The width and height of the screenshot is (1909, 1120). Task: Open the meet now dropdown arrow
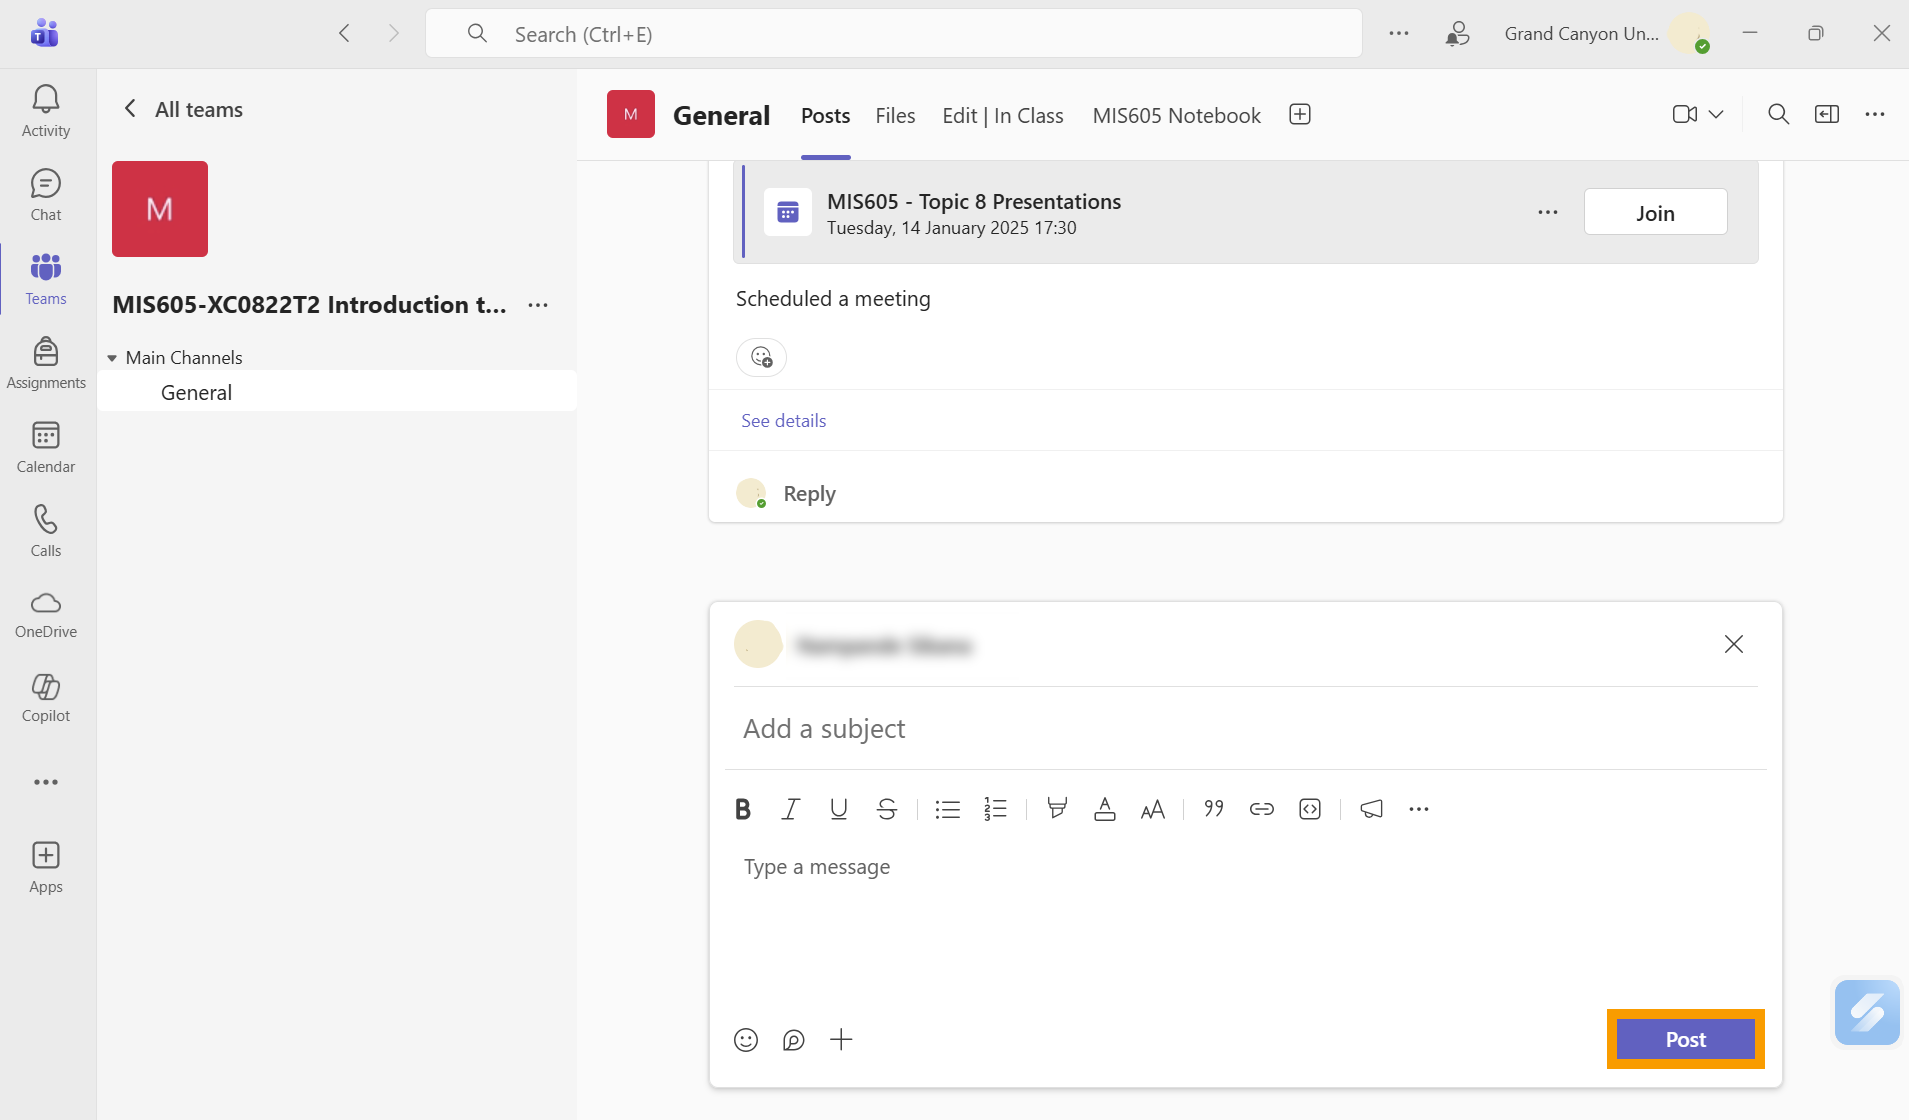pos(1716,114)
